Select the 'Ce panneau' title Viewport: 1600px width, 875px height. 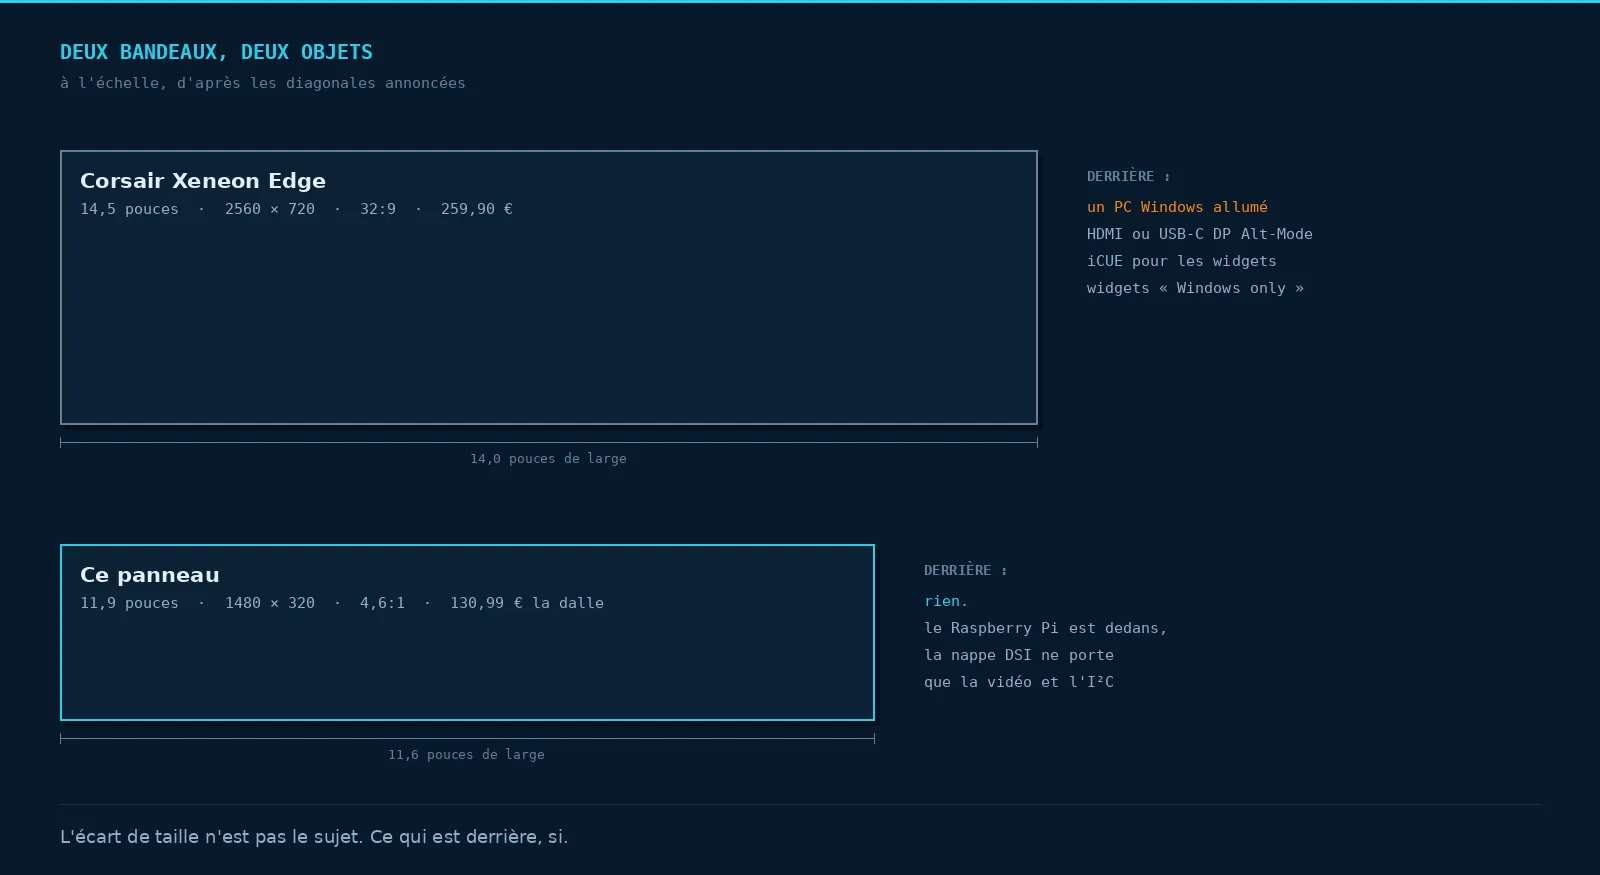pos(150,575)
